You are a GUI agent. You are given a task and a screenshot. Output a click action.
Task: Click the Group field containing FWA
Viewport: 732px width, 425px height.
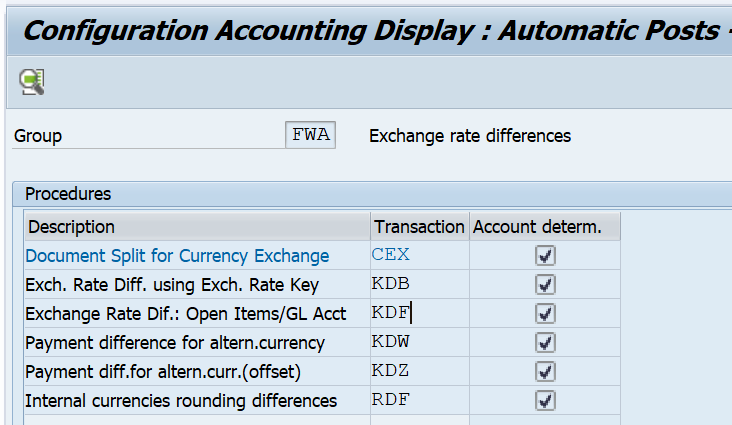point(310,135)
